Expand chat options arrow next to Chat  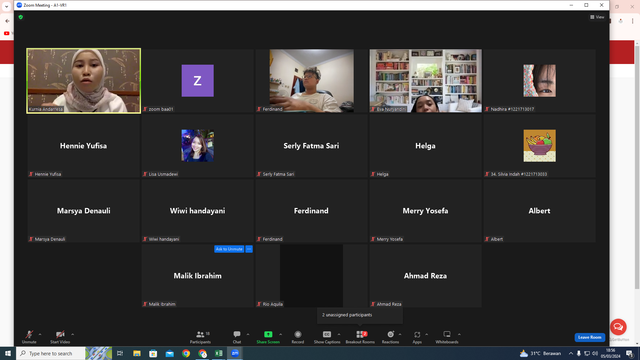coord(248,334)
